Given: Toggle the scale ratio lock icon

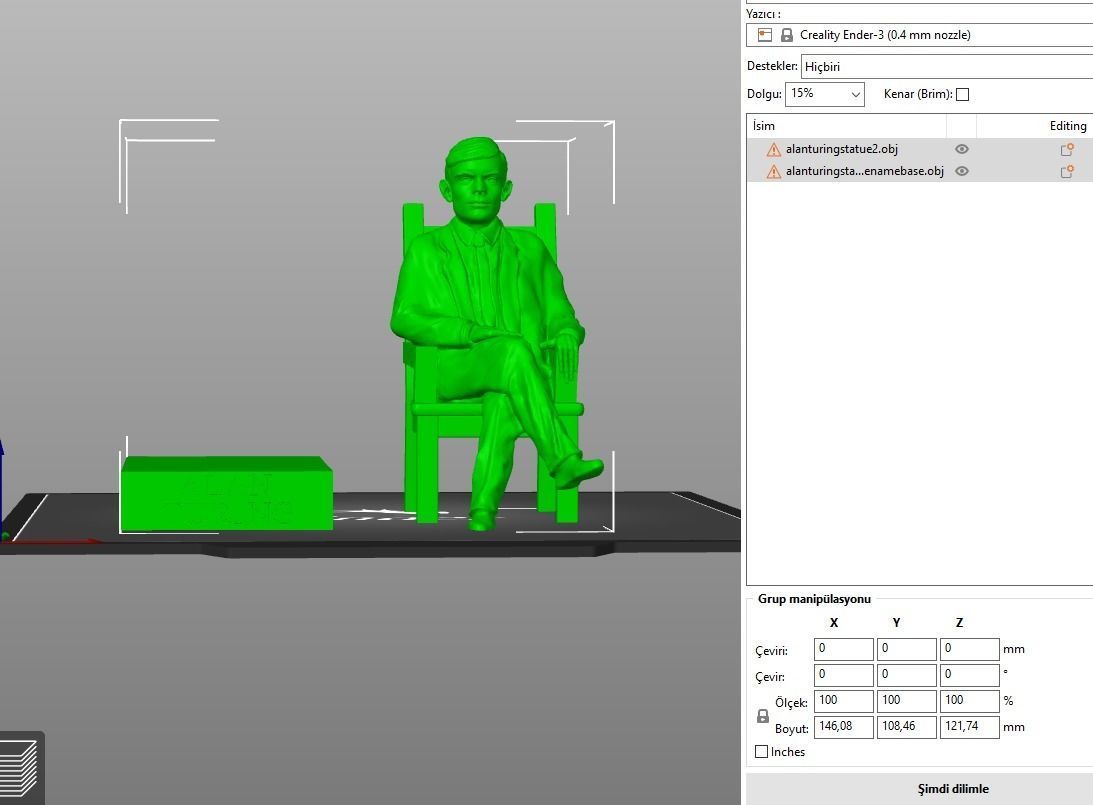Looking at the screenshot, I should click(763, 716).
